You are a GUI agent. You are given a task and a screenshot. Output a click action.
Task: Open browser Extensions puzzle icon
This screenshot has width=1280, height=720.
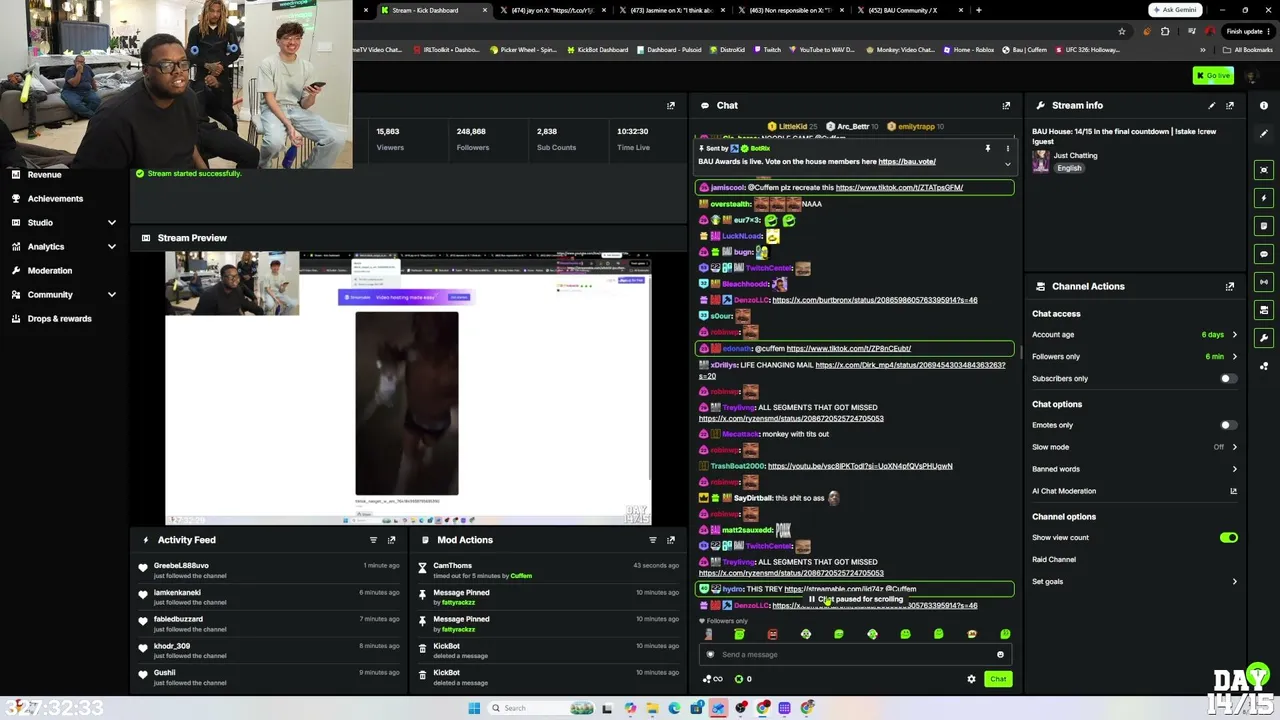tap(1165, 31)
